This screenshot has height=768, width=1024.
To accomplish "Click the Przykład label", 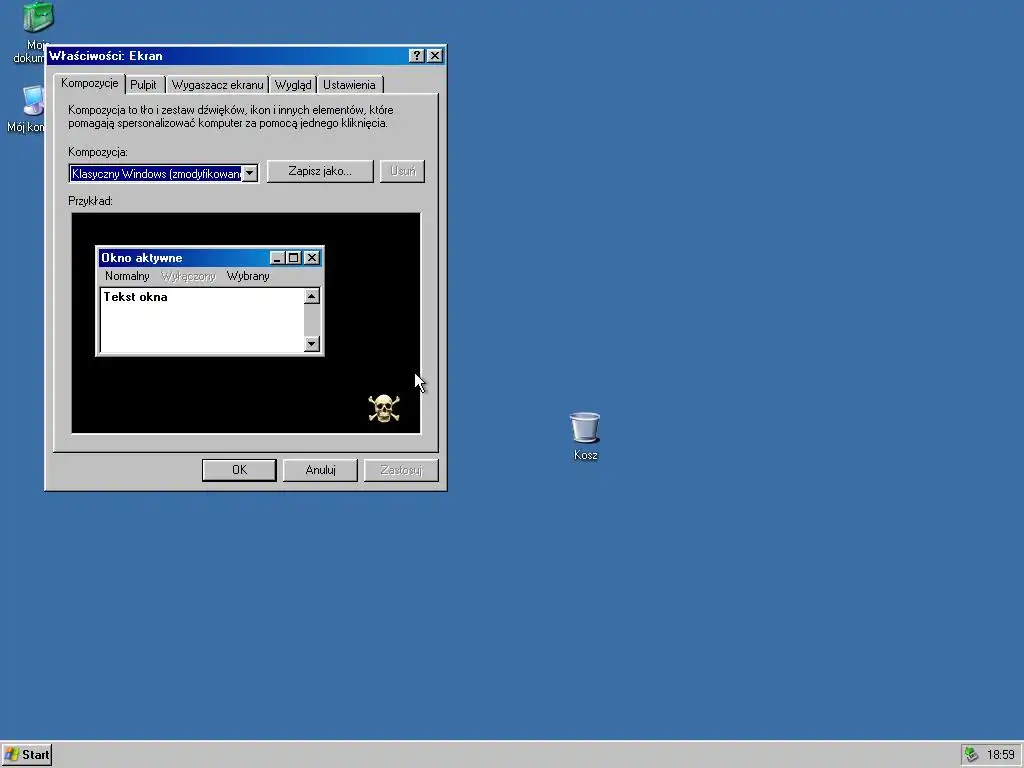I will tap(90, 201).
